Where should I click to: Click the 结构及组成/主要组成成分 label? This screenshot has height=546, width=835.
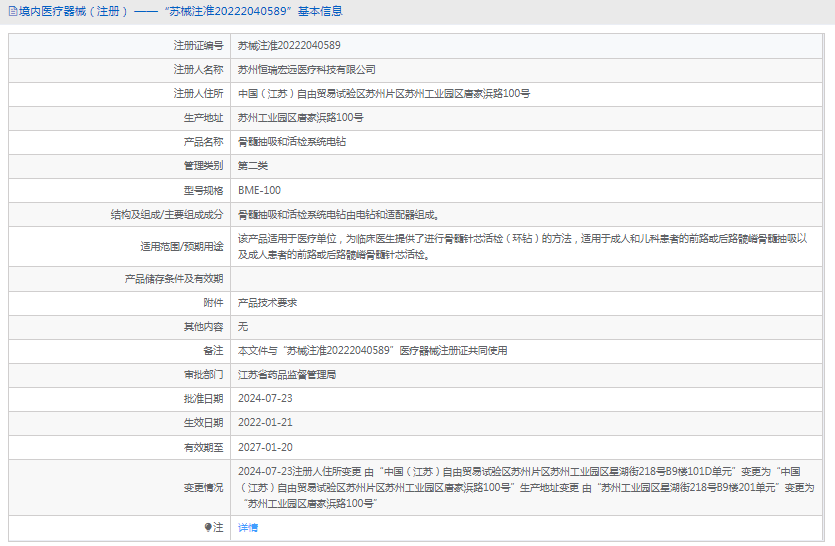[x=167, y=215]
